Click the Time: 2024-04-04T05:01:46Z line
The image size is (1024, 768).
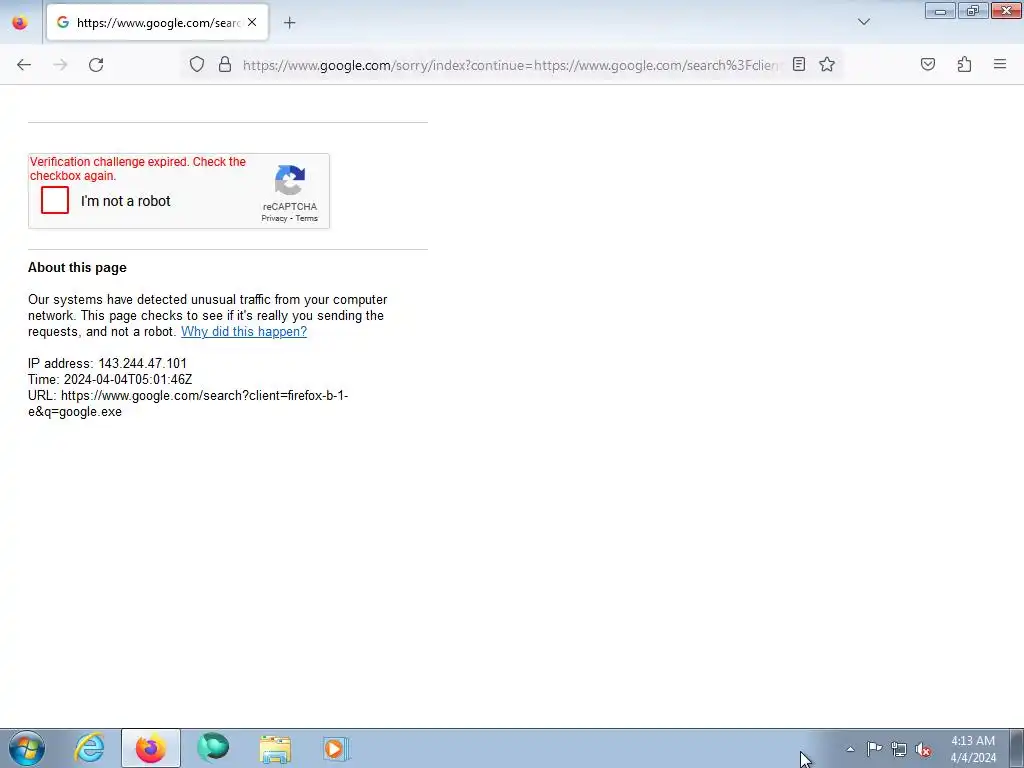tap(110, 379)
